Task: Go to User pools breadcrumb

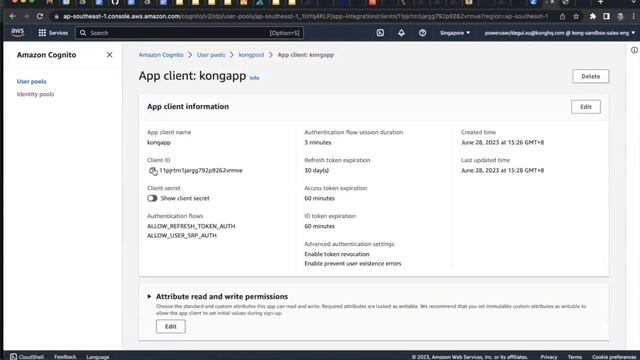Action: coord(211,55)
